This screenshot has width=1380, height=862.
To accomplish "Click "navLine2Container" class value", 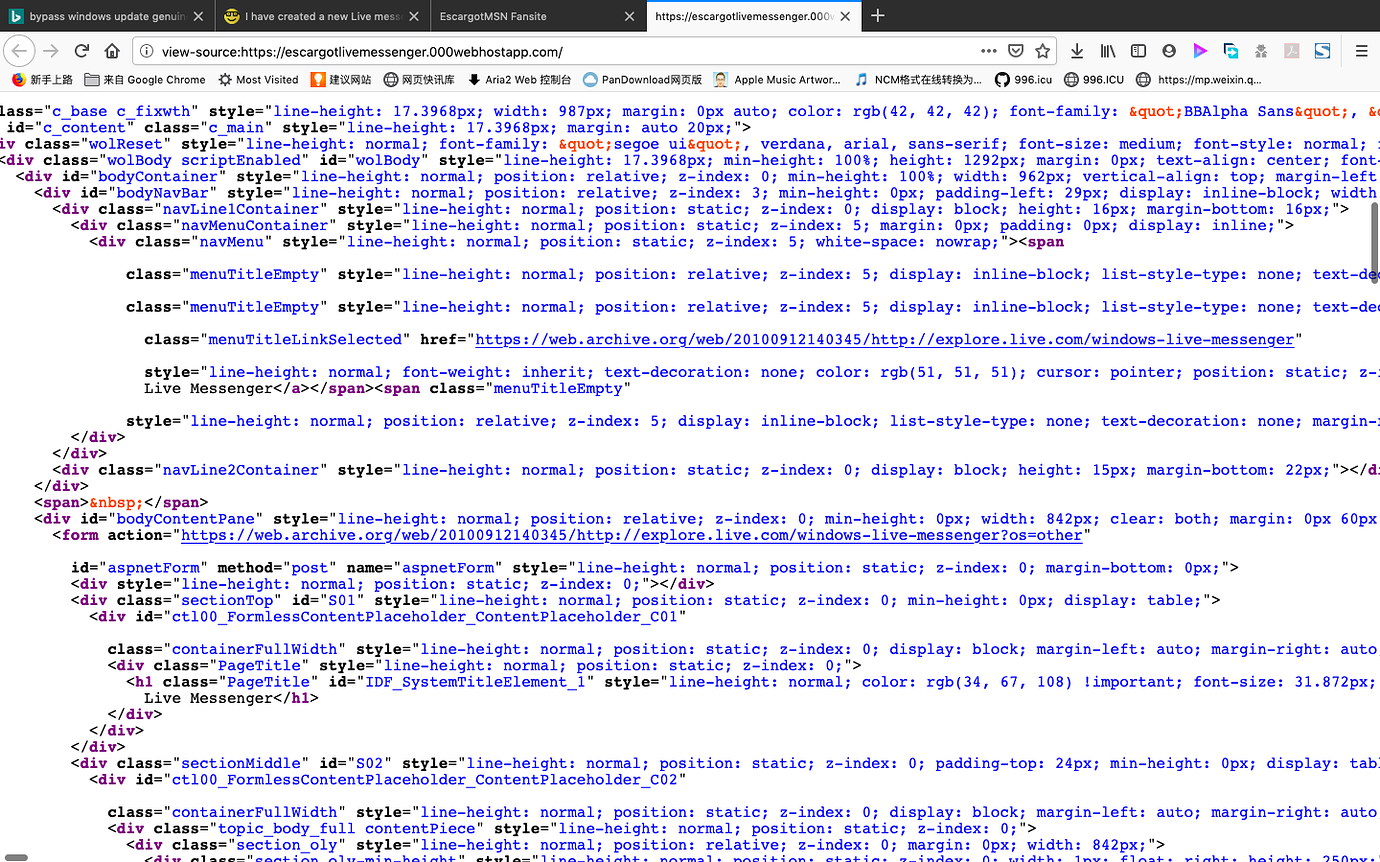I will (x=240, y=469).
